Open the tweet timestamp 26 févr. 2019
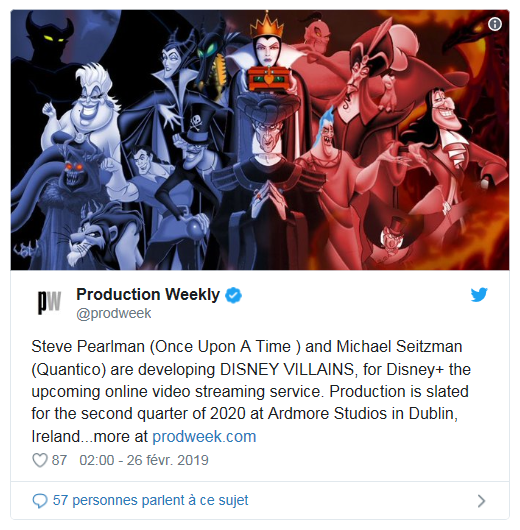The height and width of the screenshot is (530, 520). pos(144,460)
